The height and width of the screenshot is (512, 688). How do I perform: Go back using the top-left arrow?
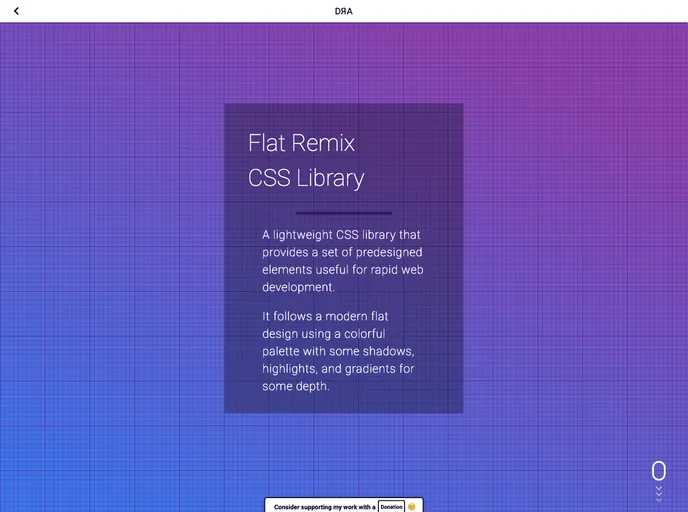click(16, 11)
